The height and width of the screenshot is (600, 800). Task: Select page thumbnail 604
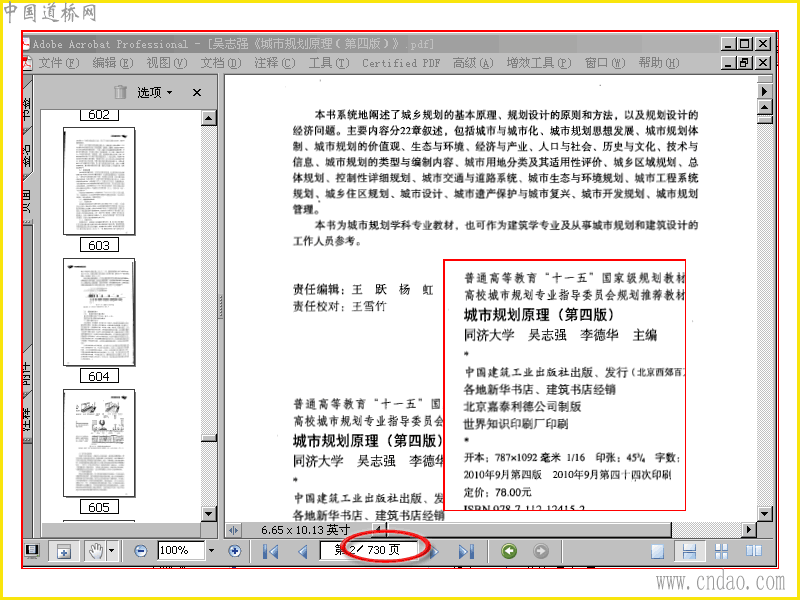coord(99,312)
